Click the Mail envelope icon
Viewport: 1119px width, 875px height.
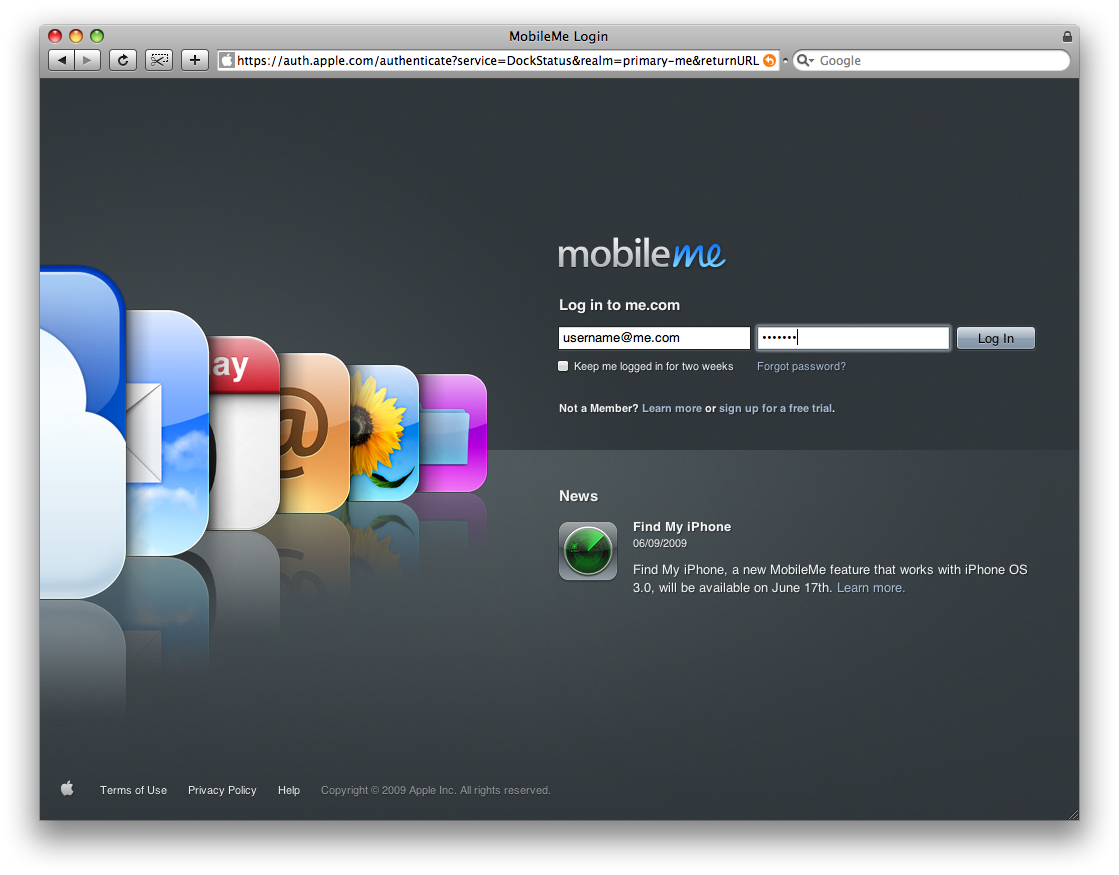click(167, 433)
